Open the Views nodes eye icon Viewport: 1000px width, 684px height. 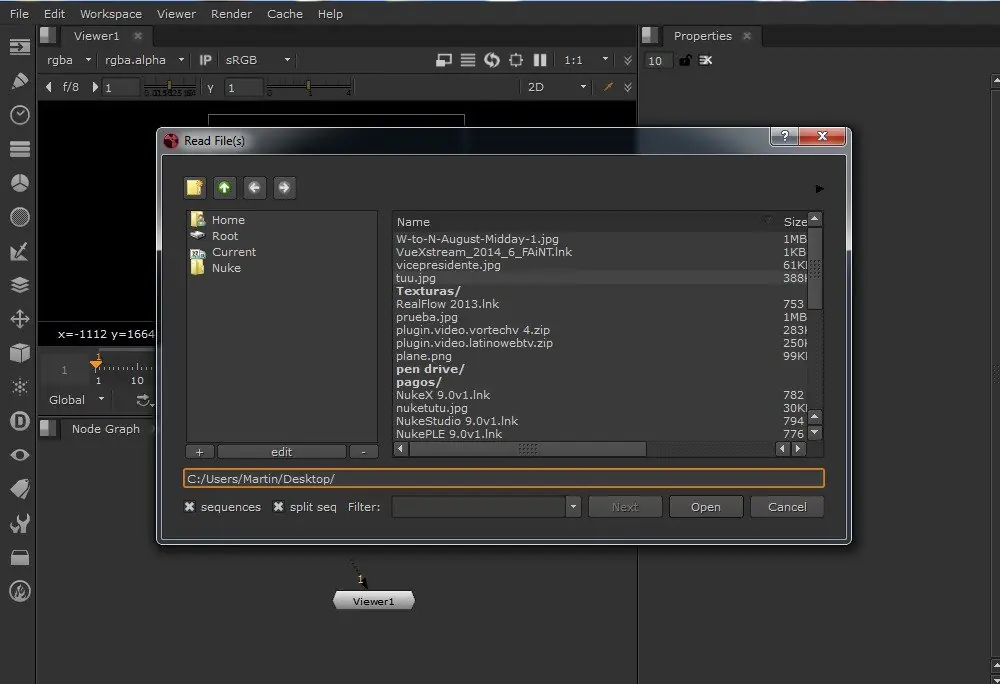pos(20,455)
